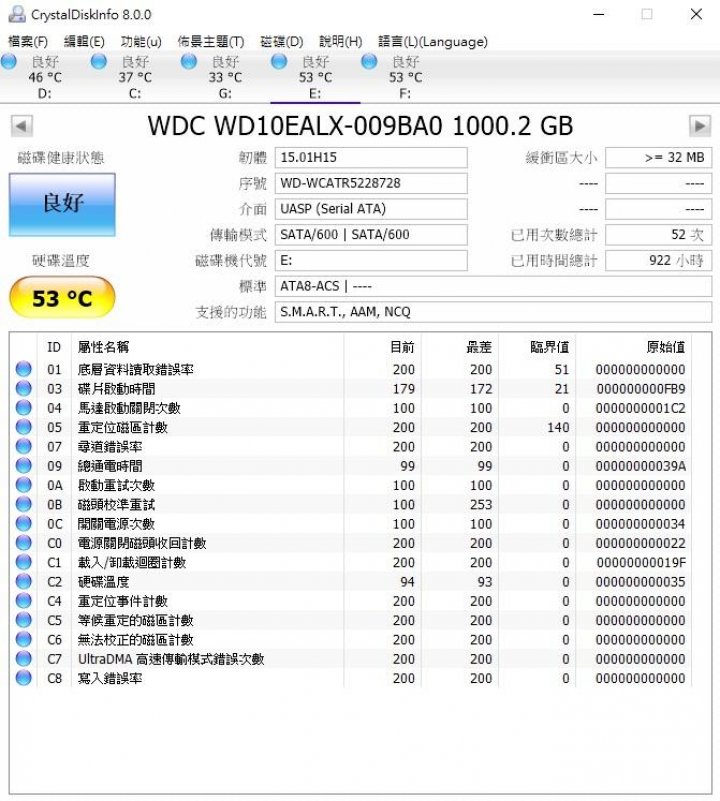This screenshot has height=801, width=720.
Task: Select the 總通電時間 attribute name
Action: coord(110,466)
